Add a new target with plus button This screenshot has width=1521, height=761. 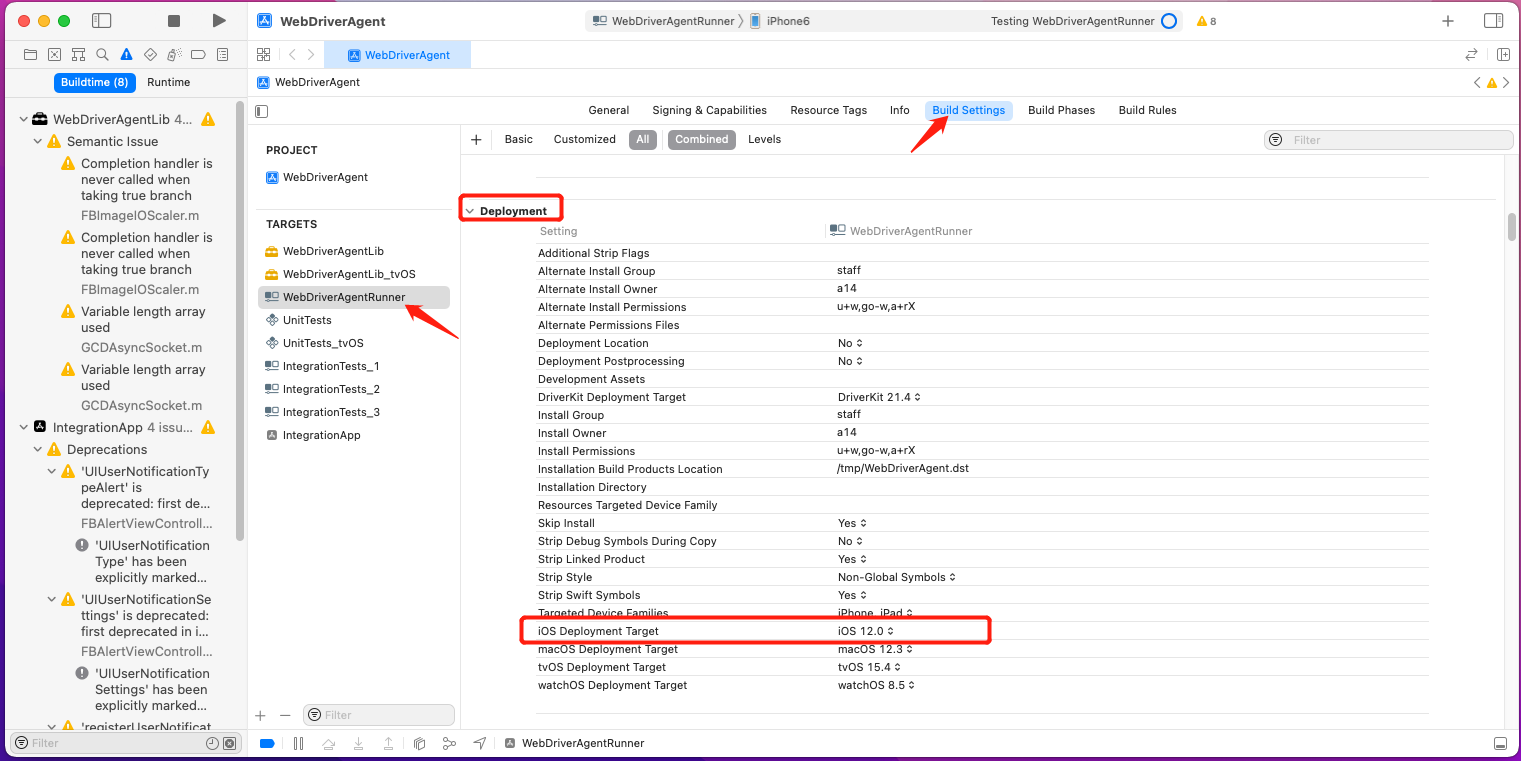pyautogui.click(x=261, y=715)
